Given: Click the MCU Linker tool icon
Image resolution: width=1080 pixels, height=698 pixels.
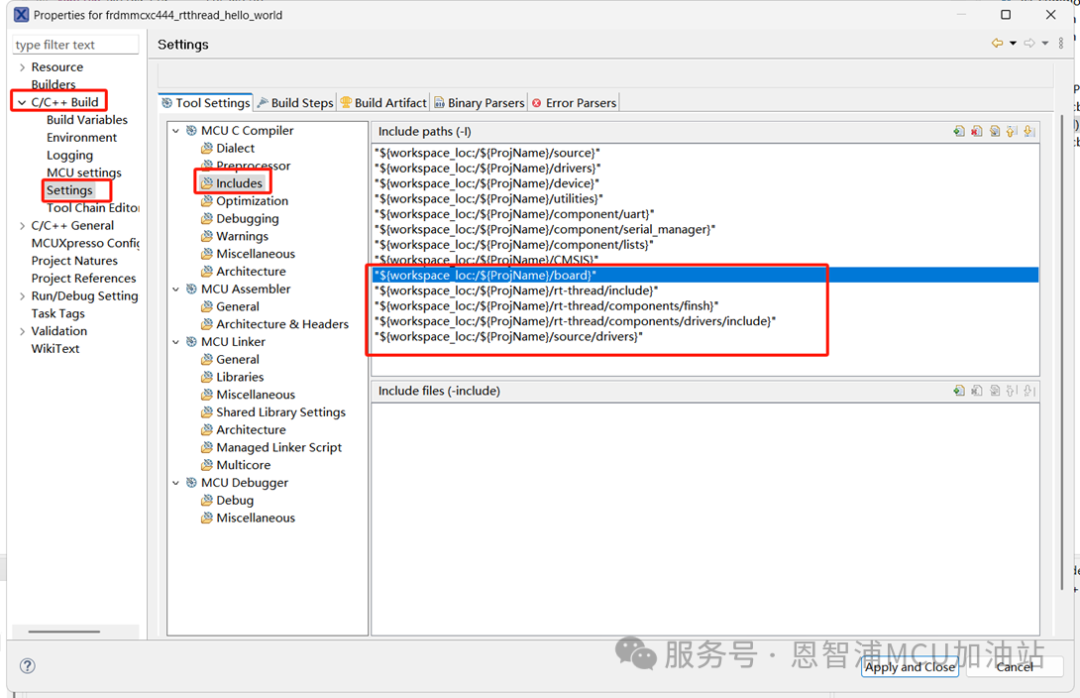Looking at the screenshot, I should (191, 342).
